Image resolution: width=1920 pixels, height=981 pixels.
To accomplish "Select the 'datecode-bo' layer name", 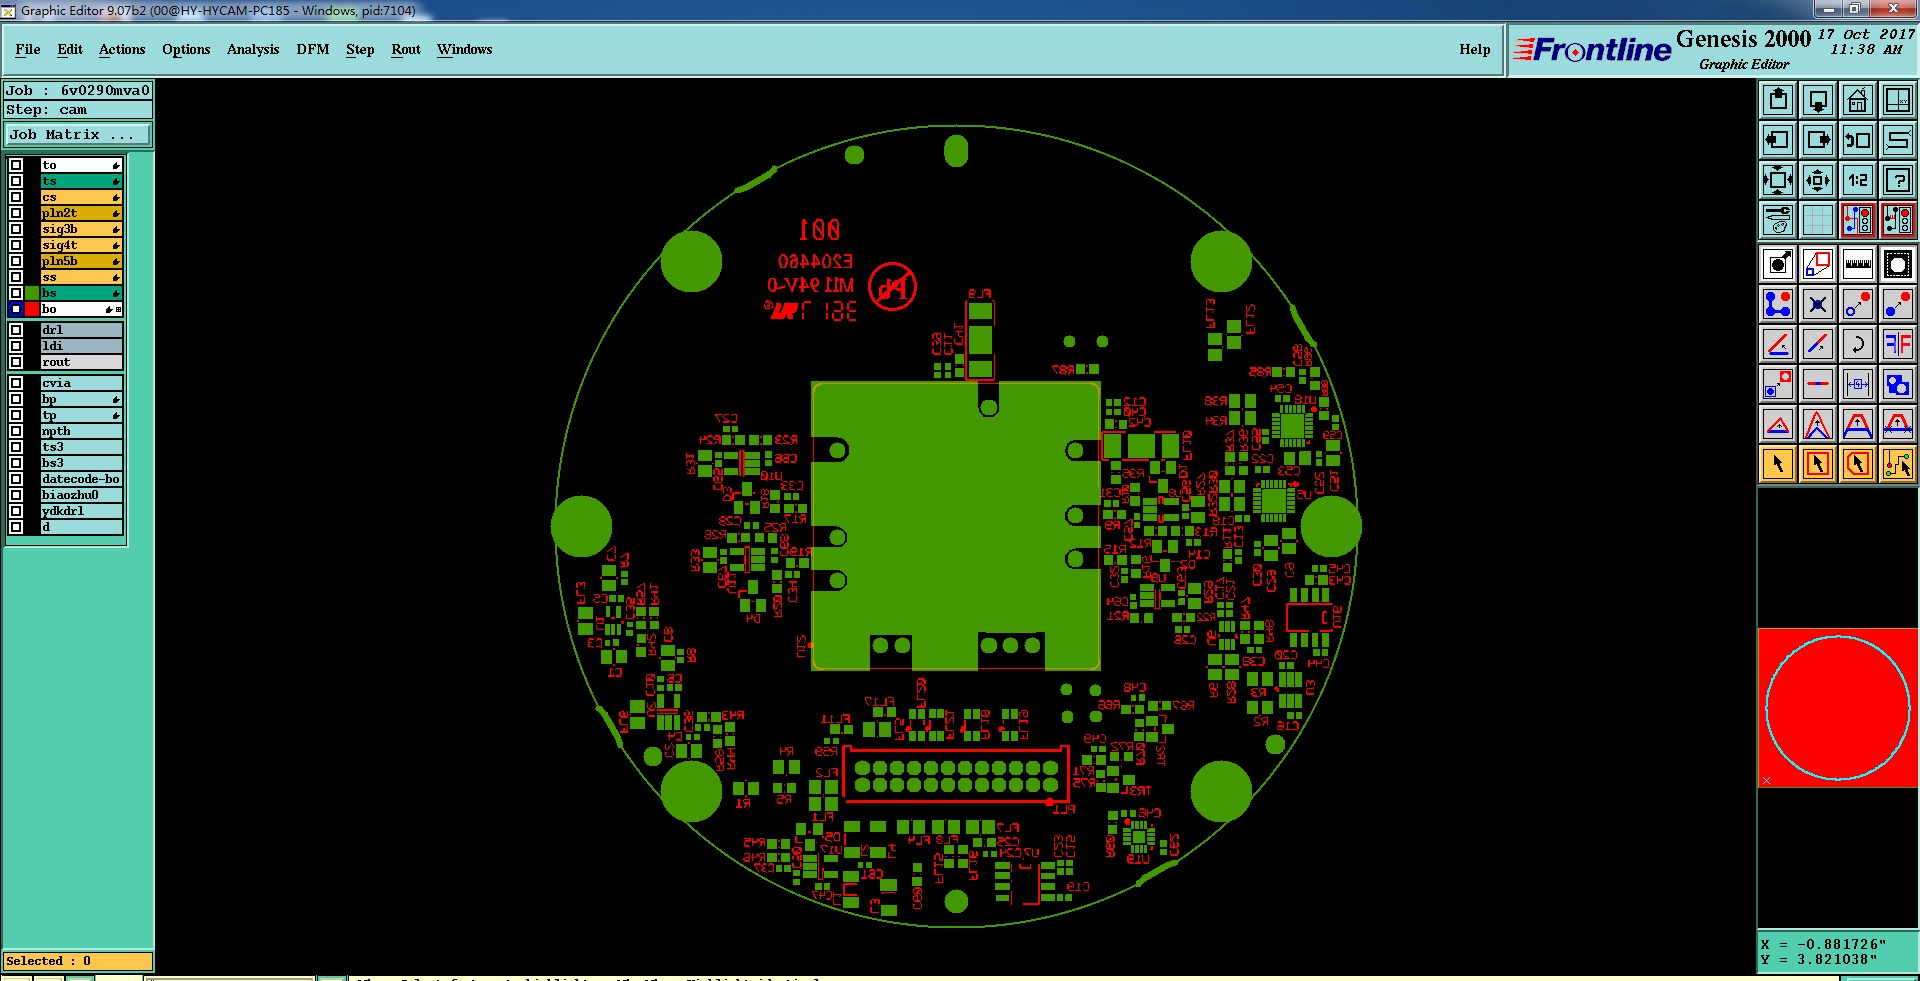I will (x=81, y=479).
